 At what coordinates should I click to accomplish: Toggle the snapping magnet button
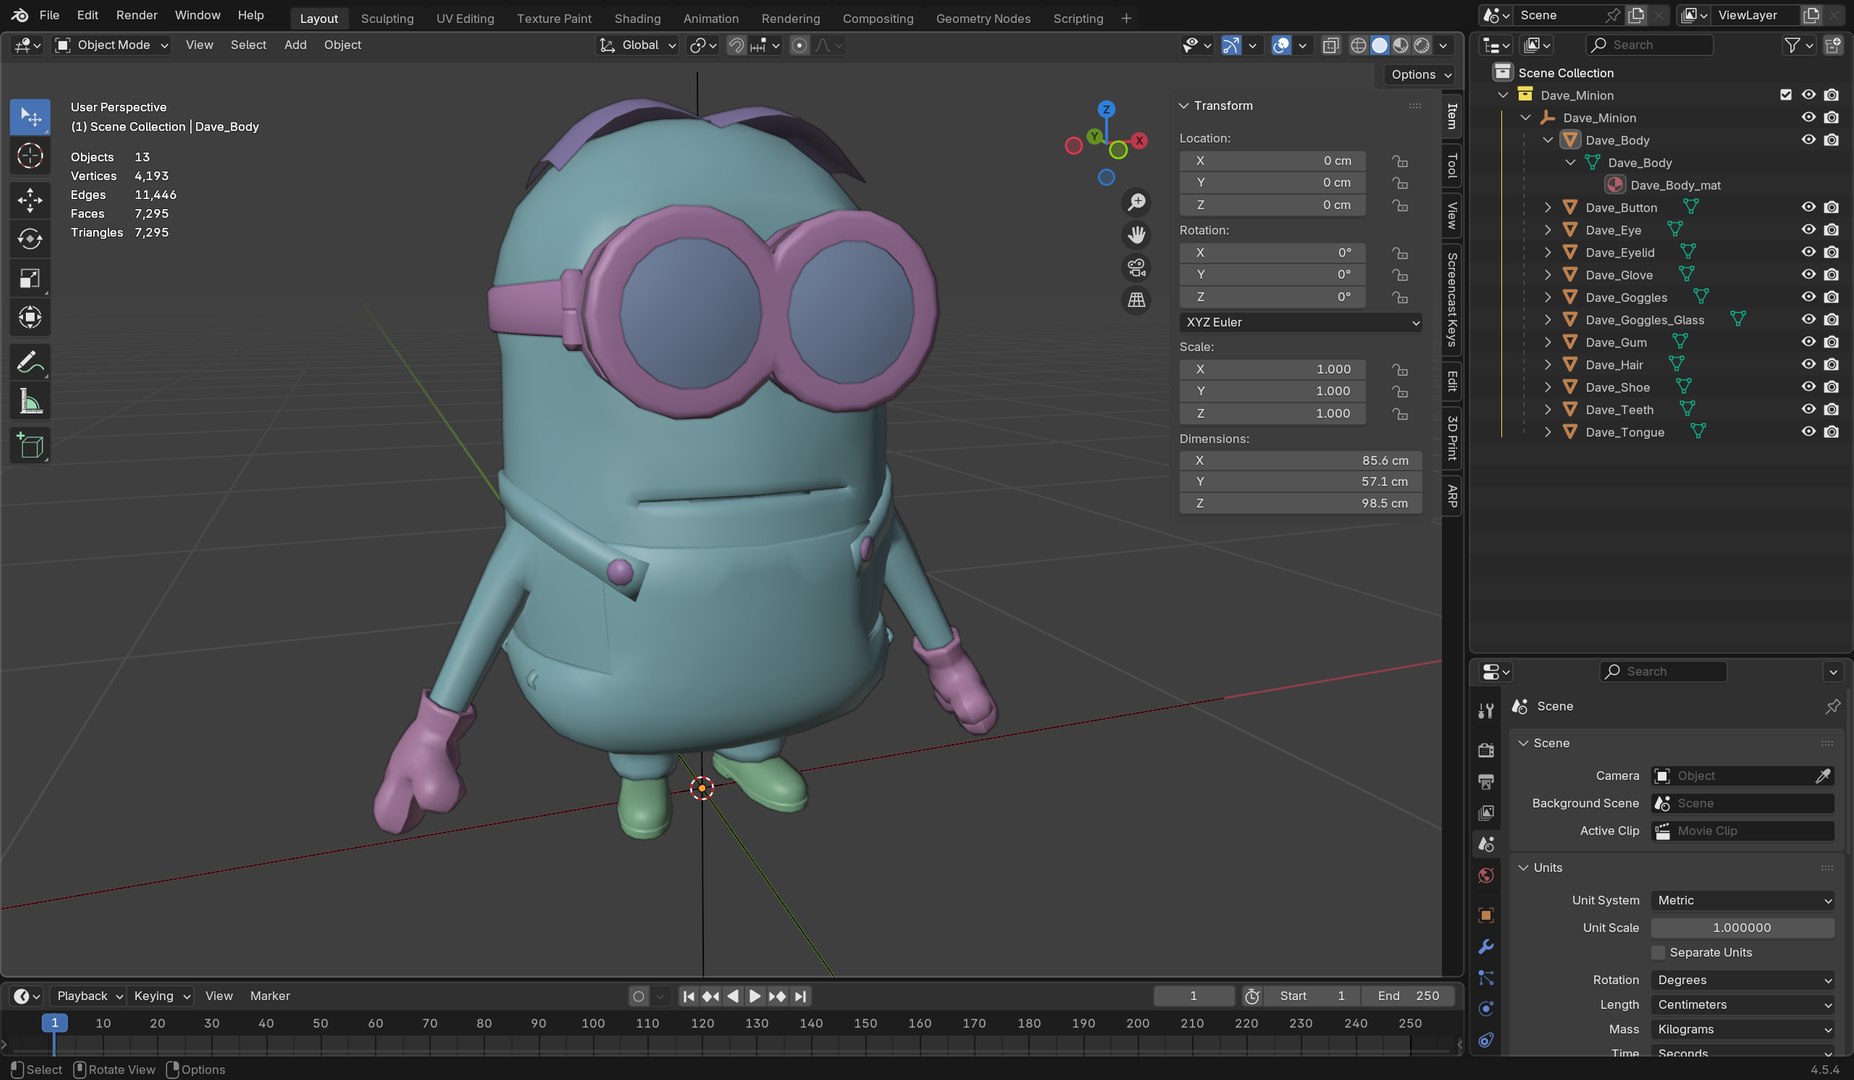pos(736,45)
